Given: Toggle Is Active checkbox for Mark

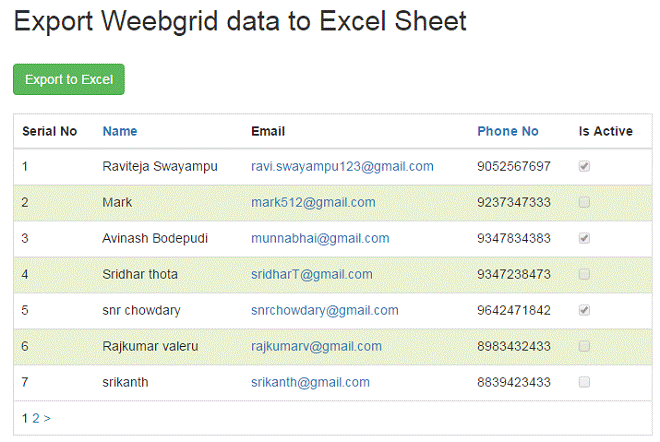Looking at the screenshot, I should [x=585, y=202].
